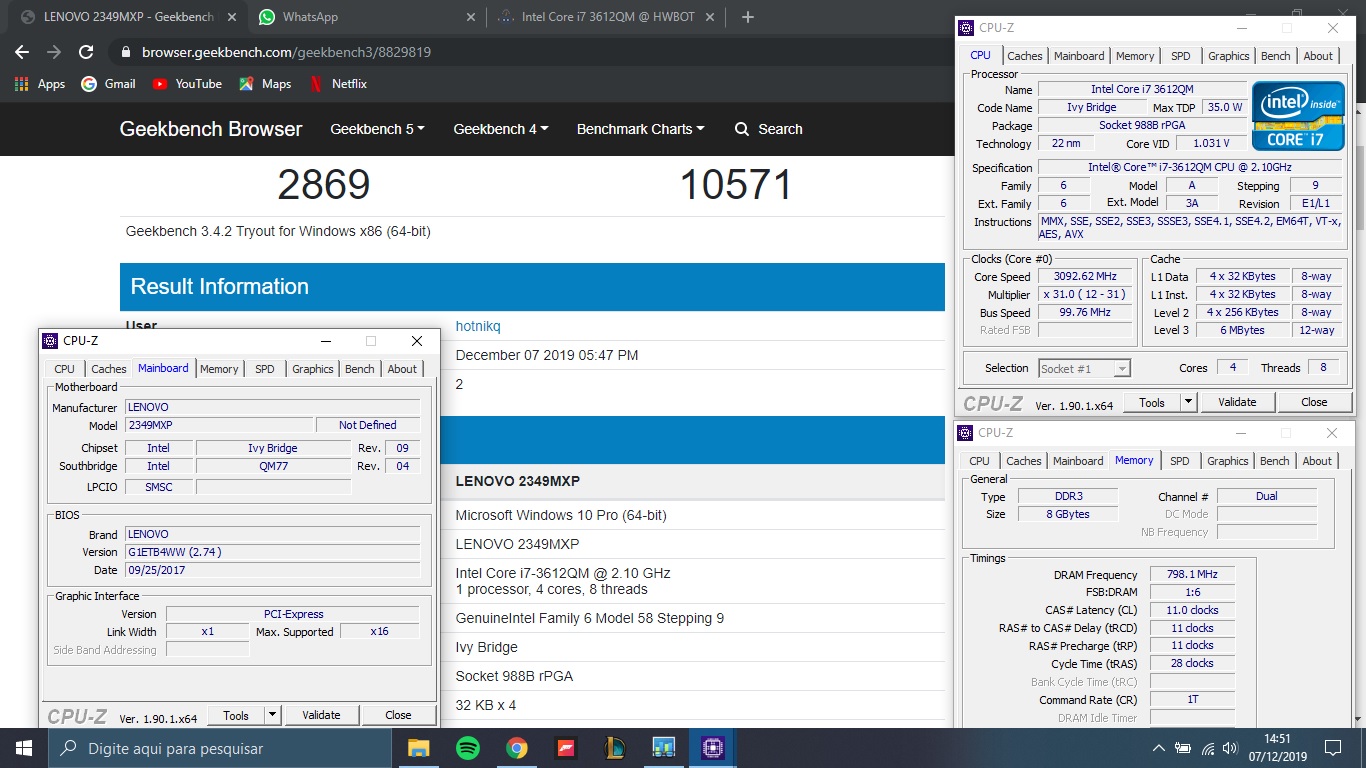The image size is (1366, 768).
Task: Click Validate in CPU-Z Mainboard window
Action: pyautogui.click(x=321, y=715)
